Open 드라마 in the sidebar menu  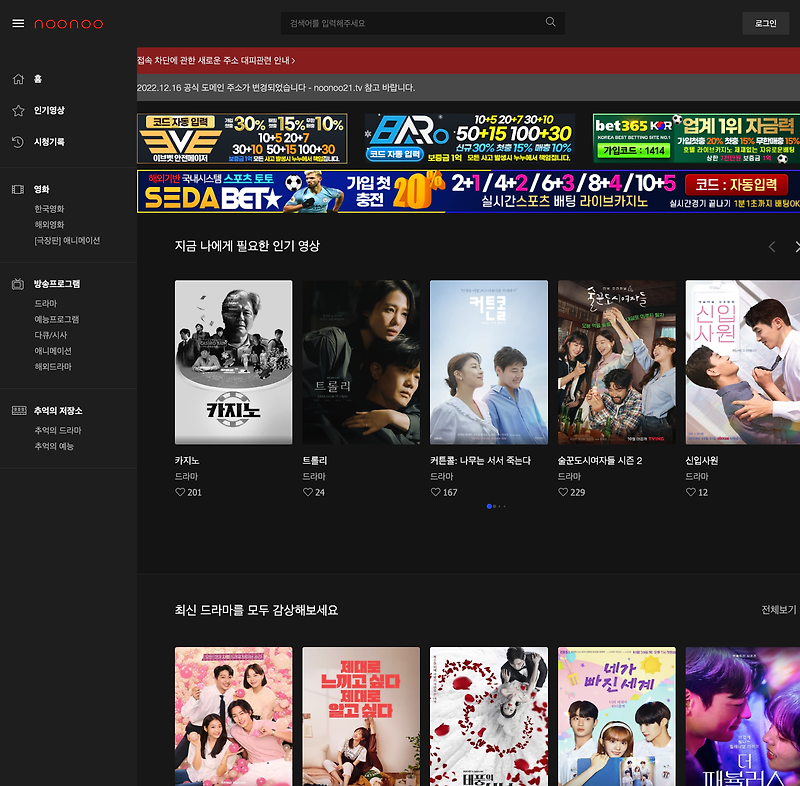[x=45, y=303]
